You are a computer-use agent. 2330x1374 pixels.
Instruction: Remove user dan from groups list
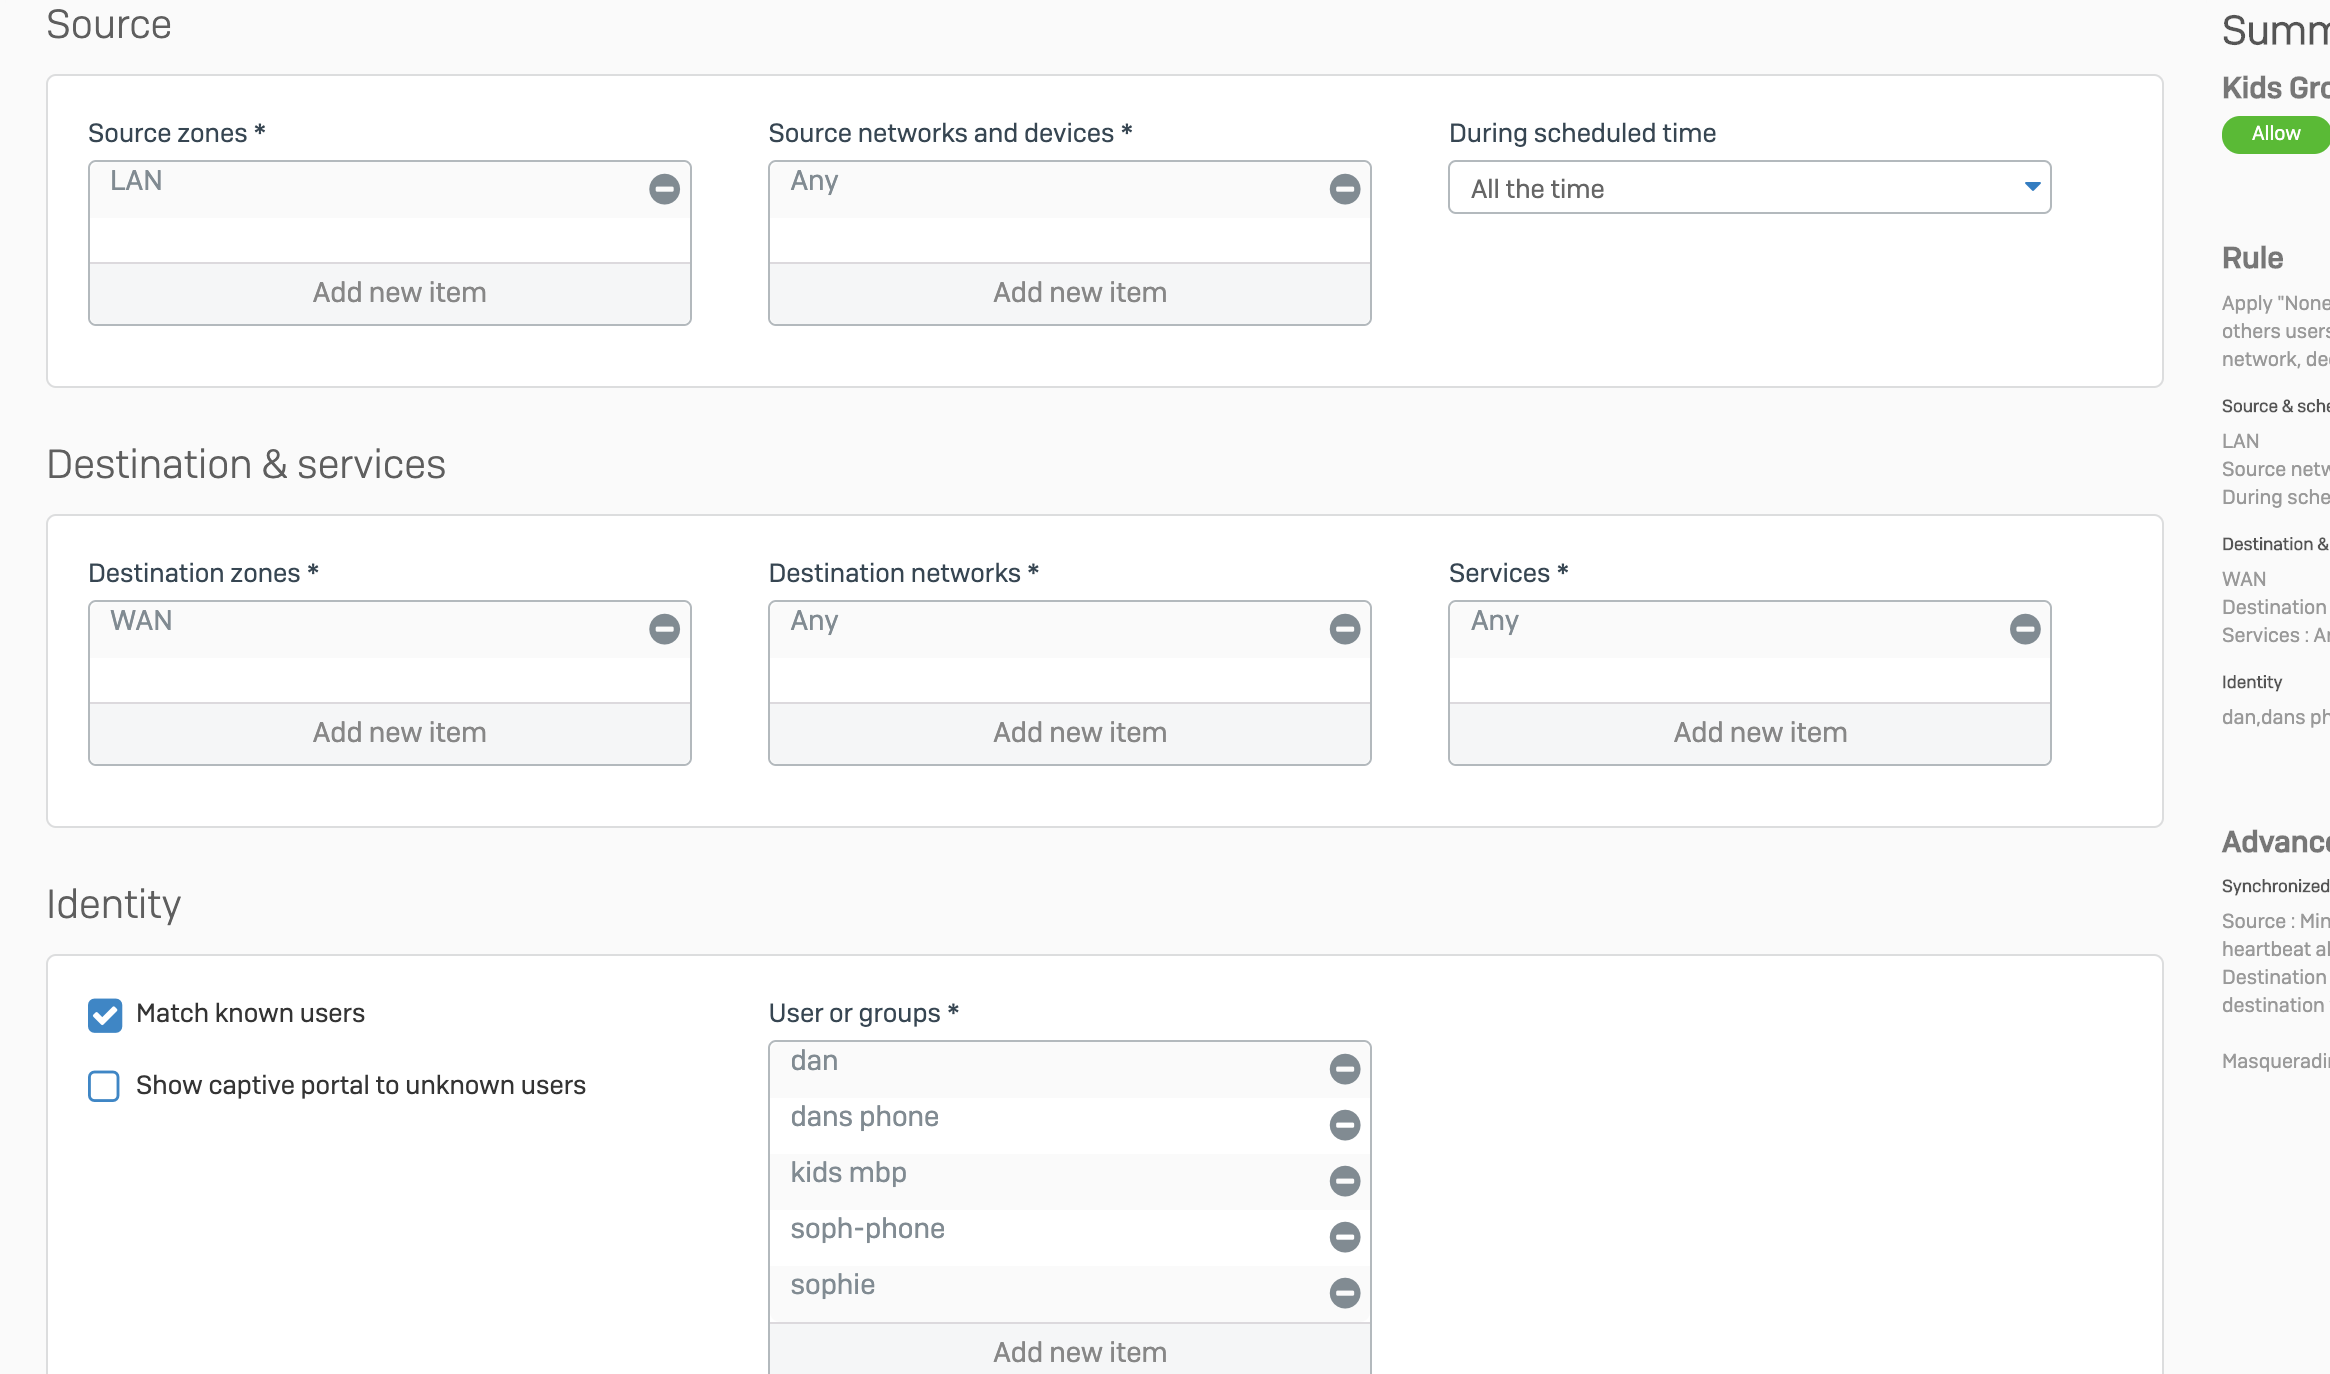click(x=1344, y=1069)
